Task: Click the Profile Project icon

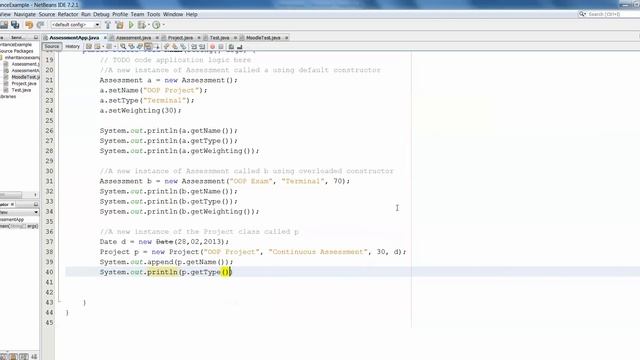Action: [x=156, y=25]
